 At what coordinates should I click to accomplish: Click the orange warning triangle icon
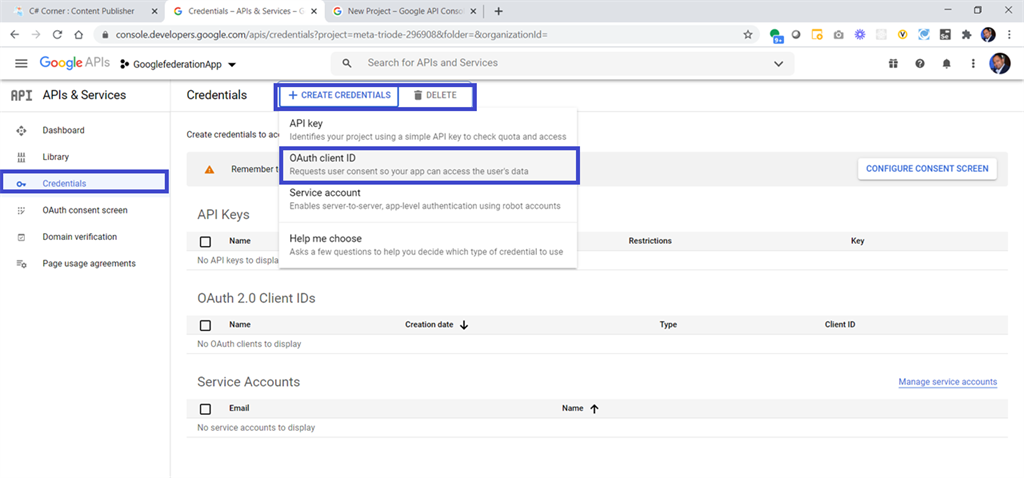[x=209, y=169]
